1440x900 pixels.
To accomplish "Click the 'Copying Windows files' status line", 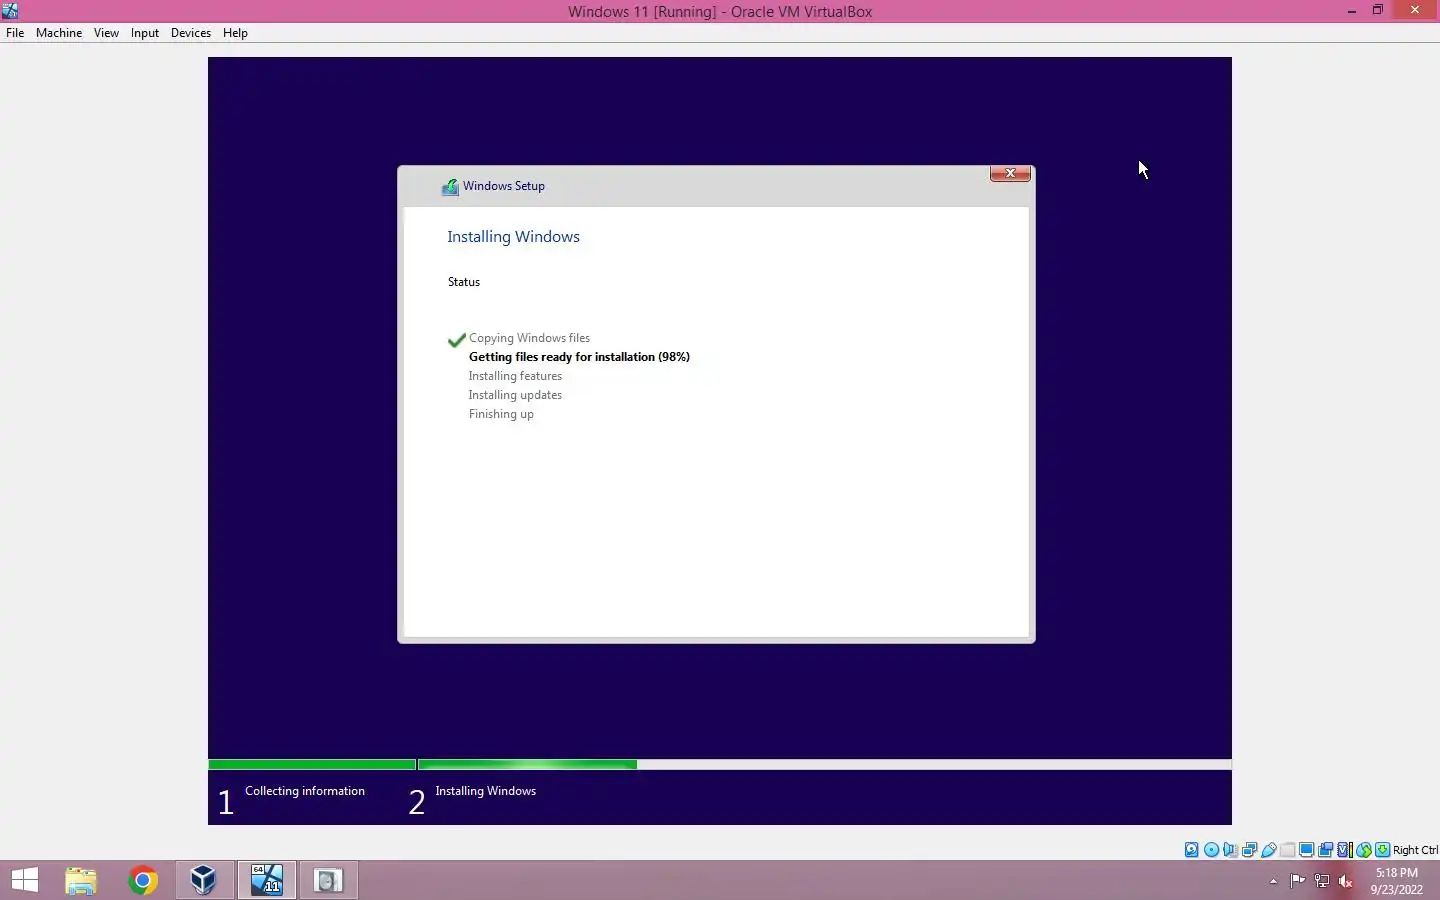I will [529, 338].
